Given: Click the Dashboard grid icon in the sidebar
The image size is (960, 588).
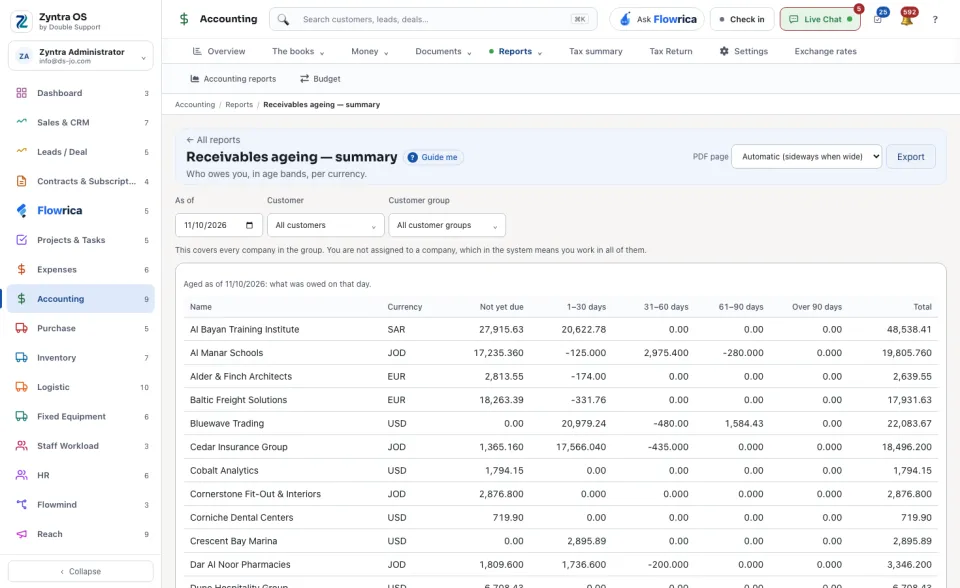Looking at the screenshot, I should pyautogui.click(x=21, y=93).
